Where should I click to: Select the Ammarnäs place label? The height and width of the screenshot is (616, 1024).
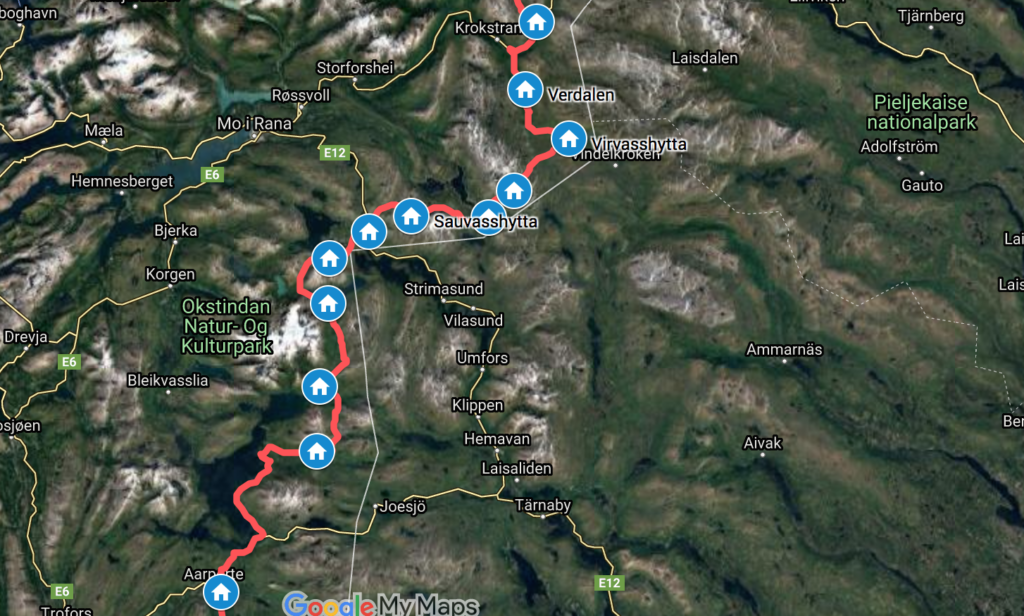click(x=784, y=349)
